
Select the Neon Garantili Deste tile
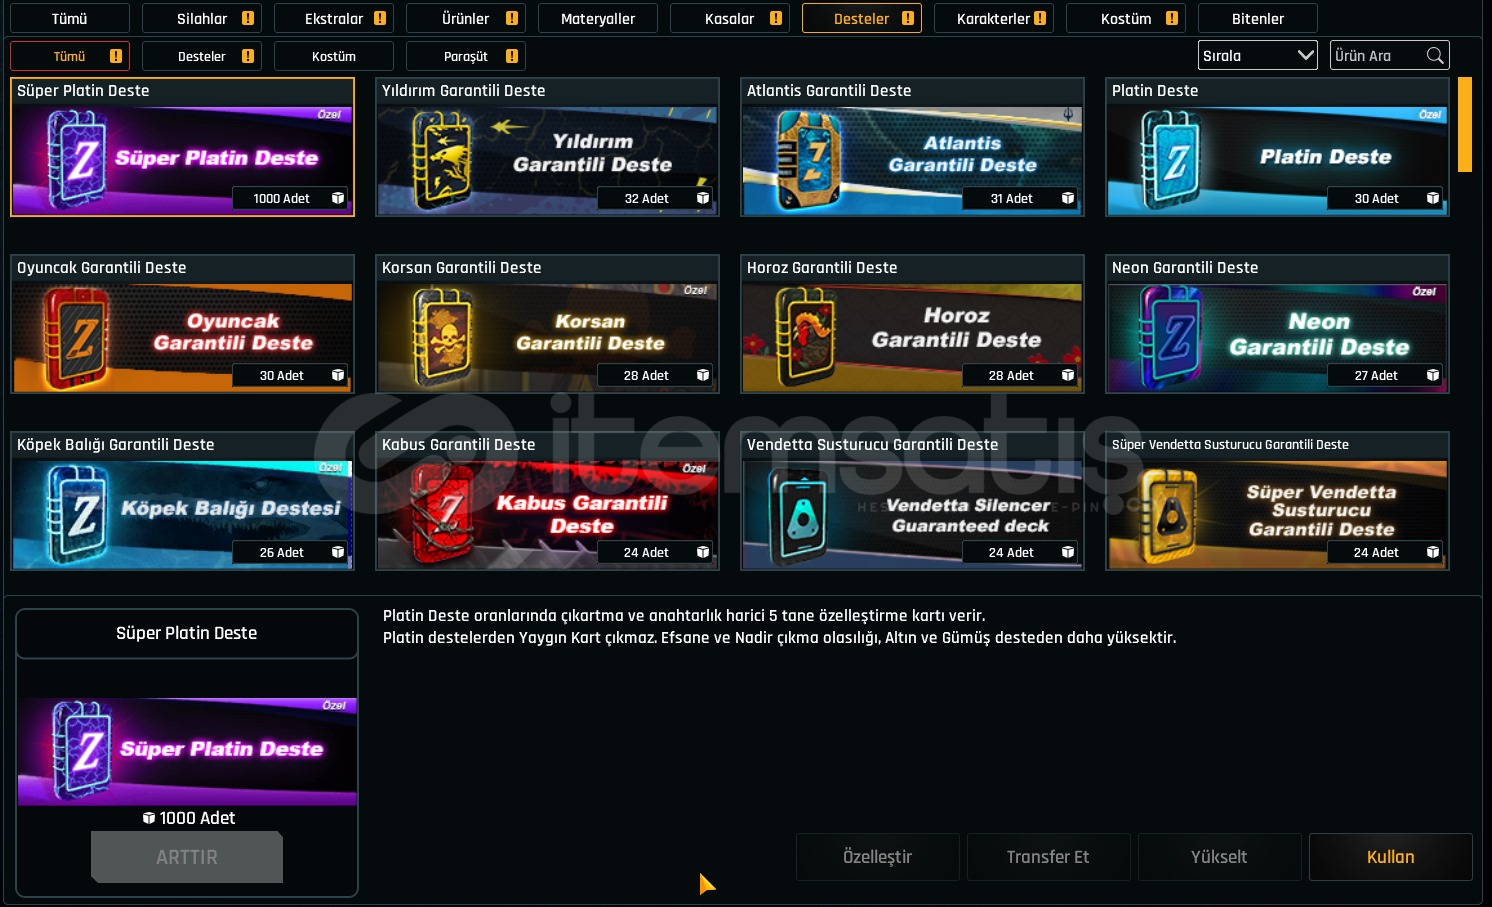1277,324
